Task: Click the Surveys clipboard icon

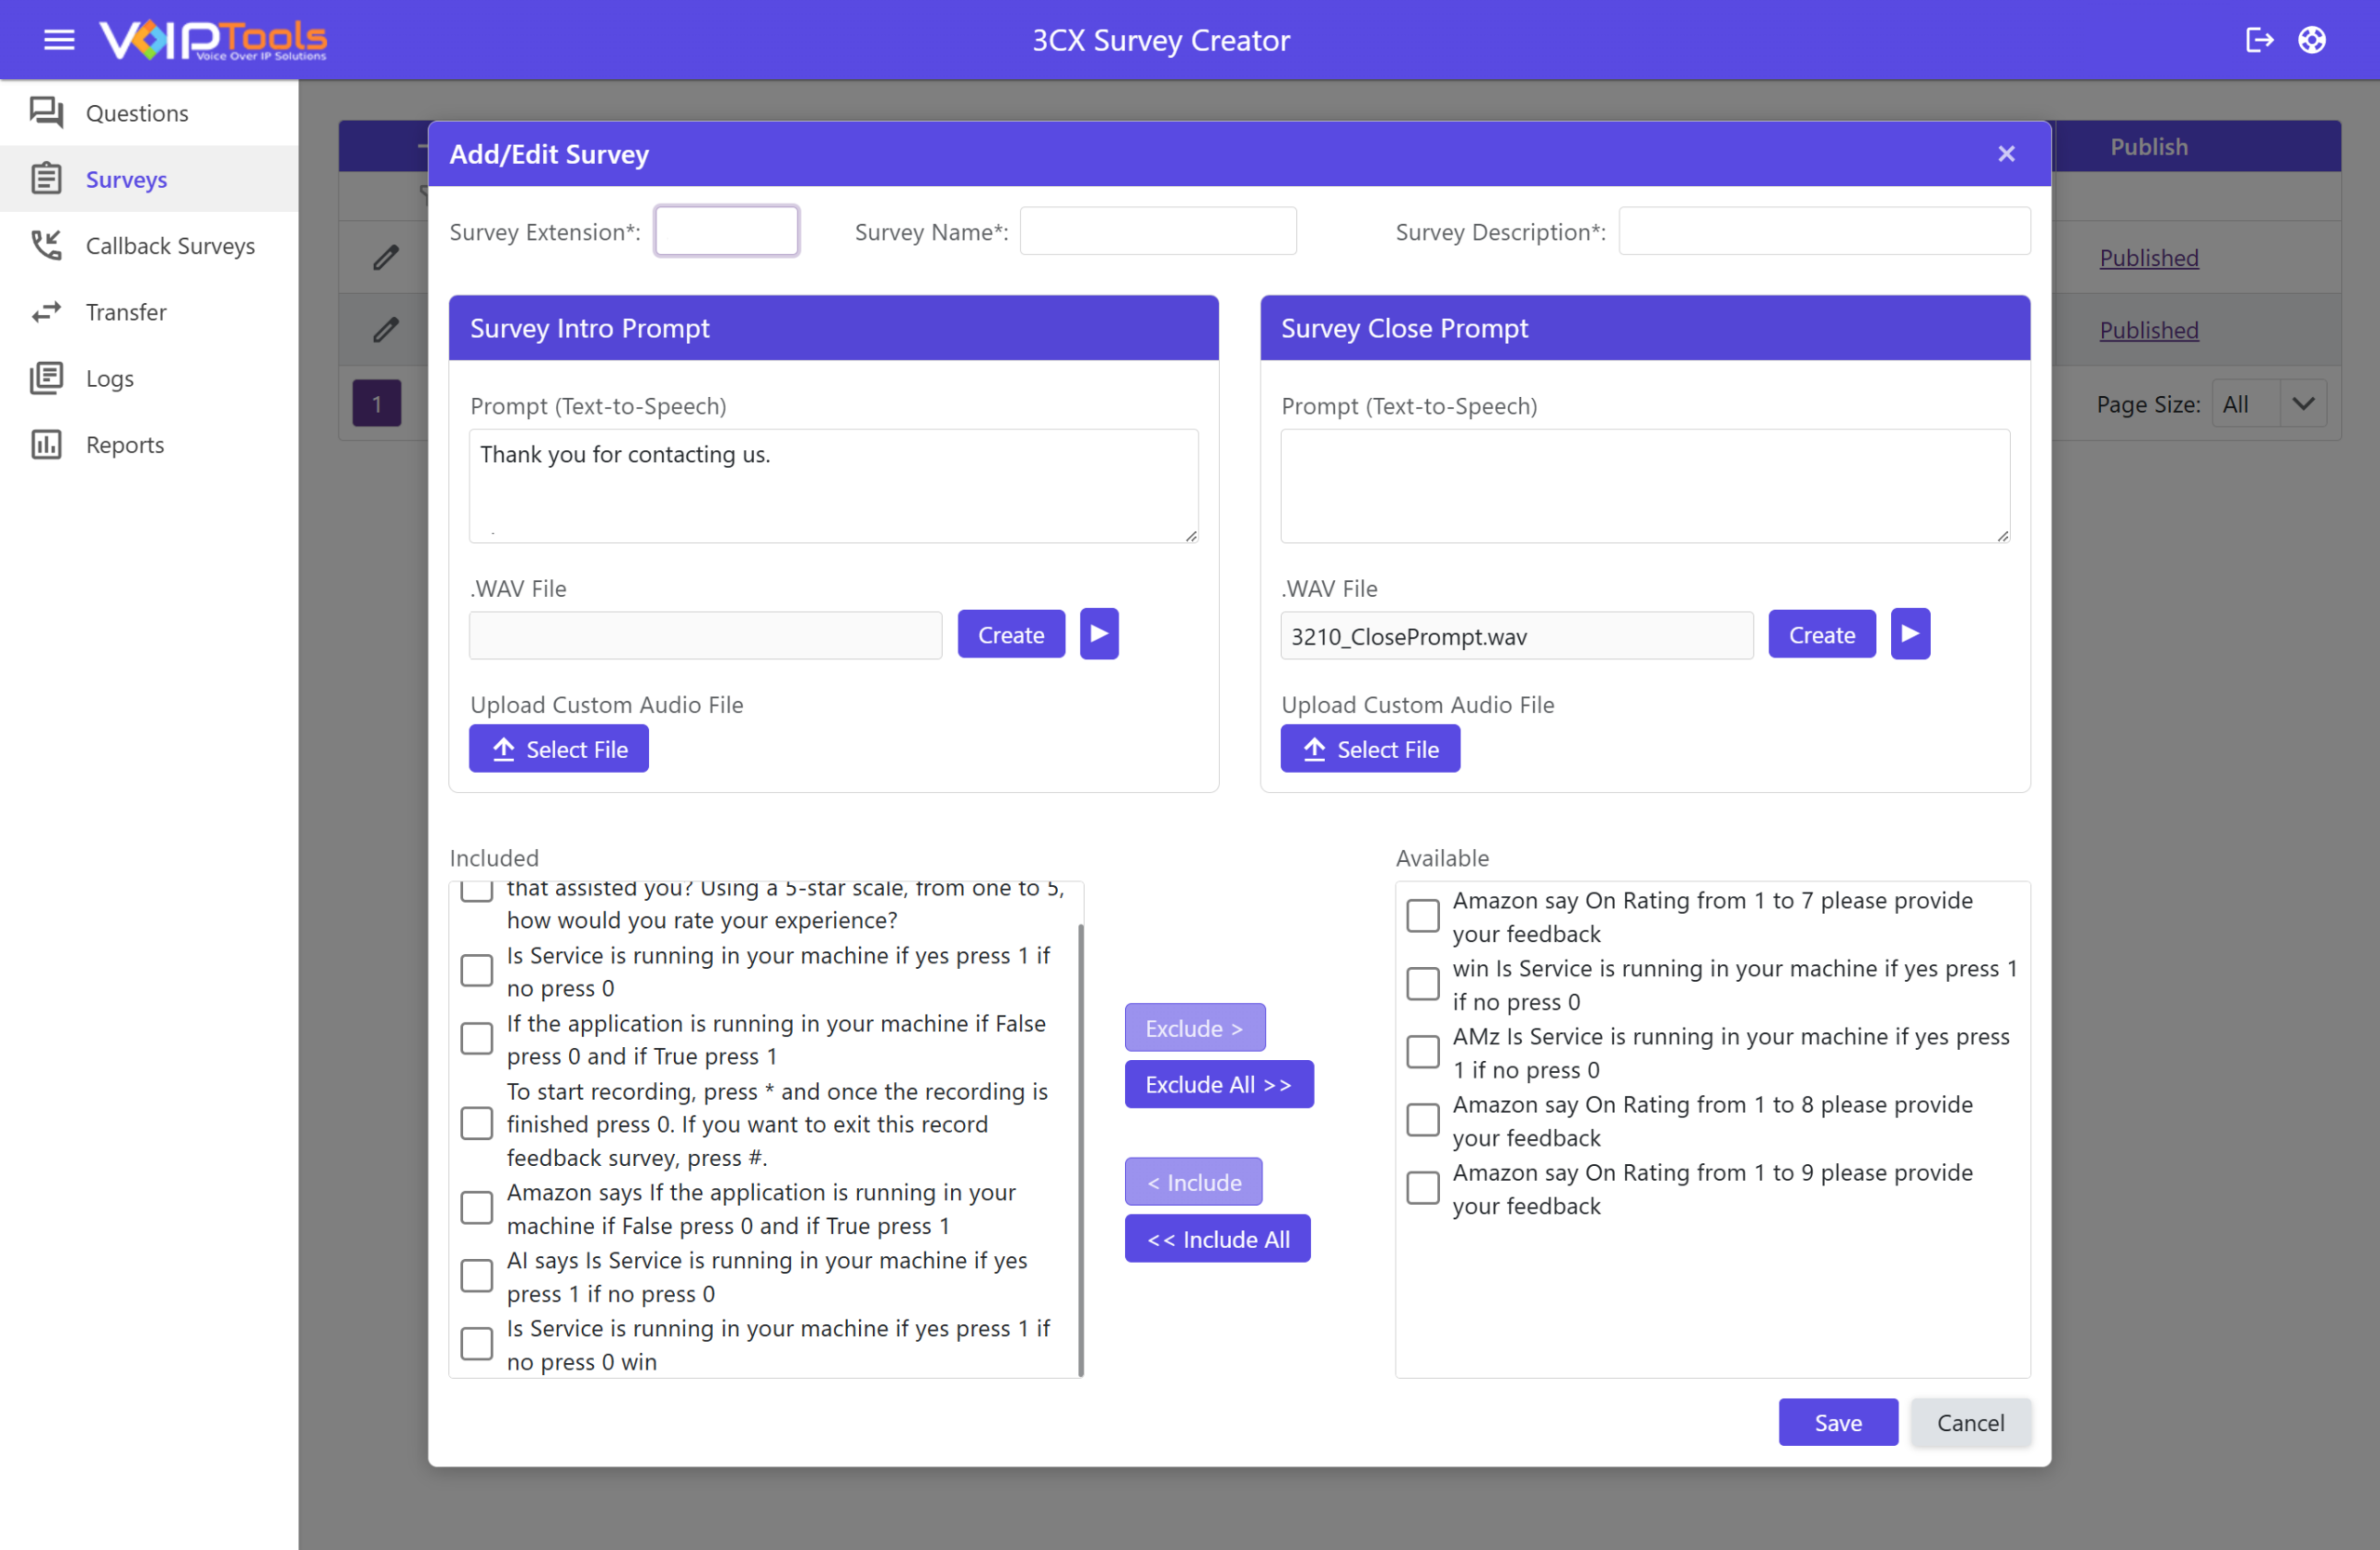Action: coord(46,179)
